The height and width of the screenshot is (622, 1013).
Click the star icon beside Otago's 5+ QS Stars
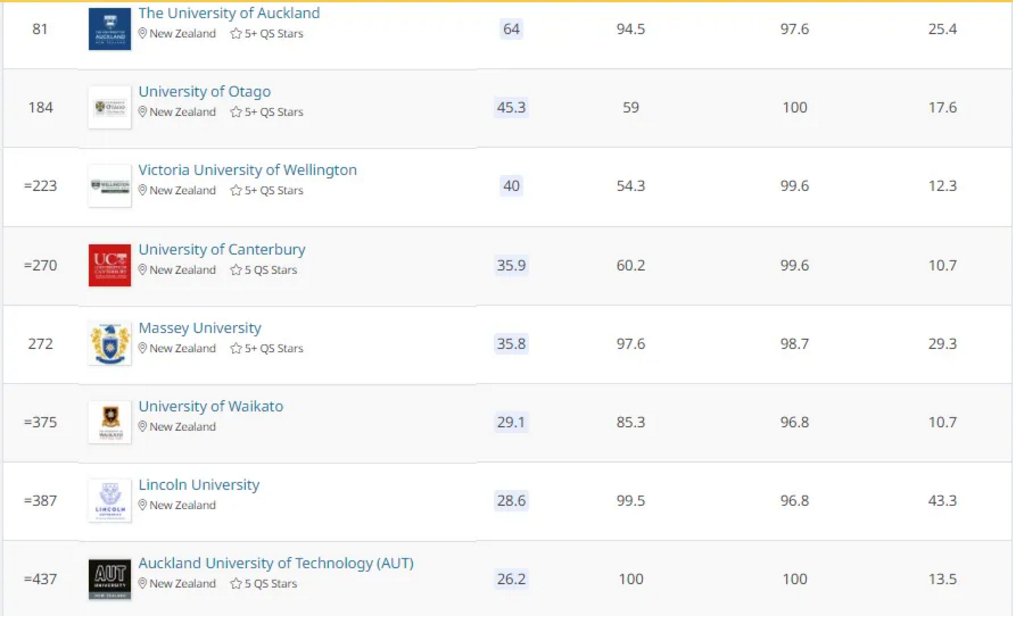(236, 112)
